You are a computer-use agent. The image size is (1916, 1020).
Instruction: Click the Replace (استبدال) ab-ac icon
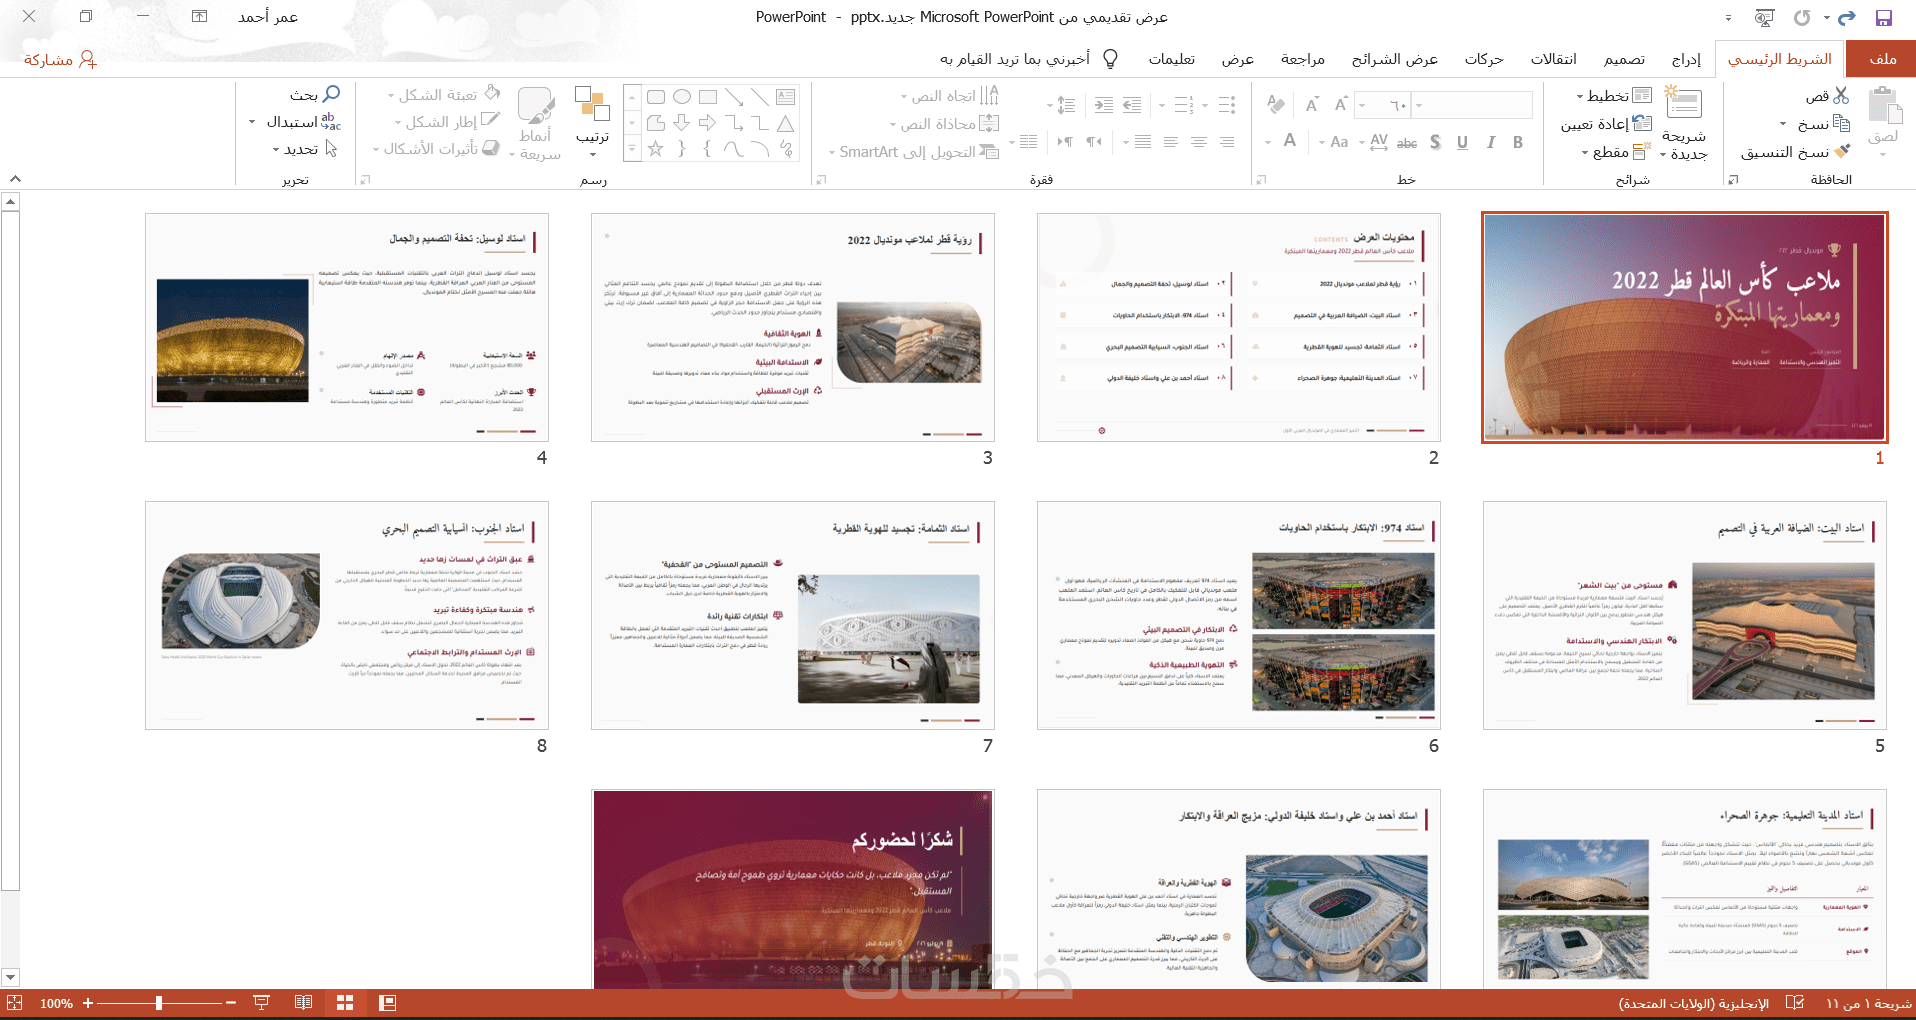point(331,122)
